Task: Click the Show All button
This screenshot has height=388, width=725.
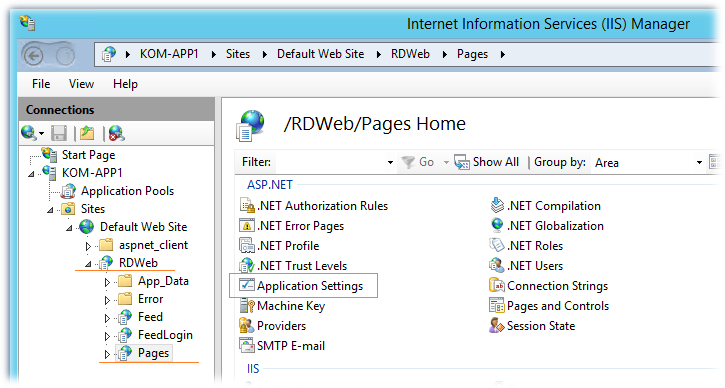Action: point(486,162)
